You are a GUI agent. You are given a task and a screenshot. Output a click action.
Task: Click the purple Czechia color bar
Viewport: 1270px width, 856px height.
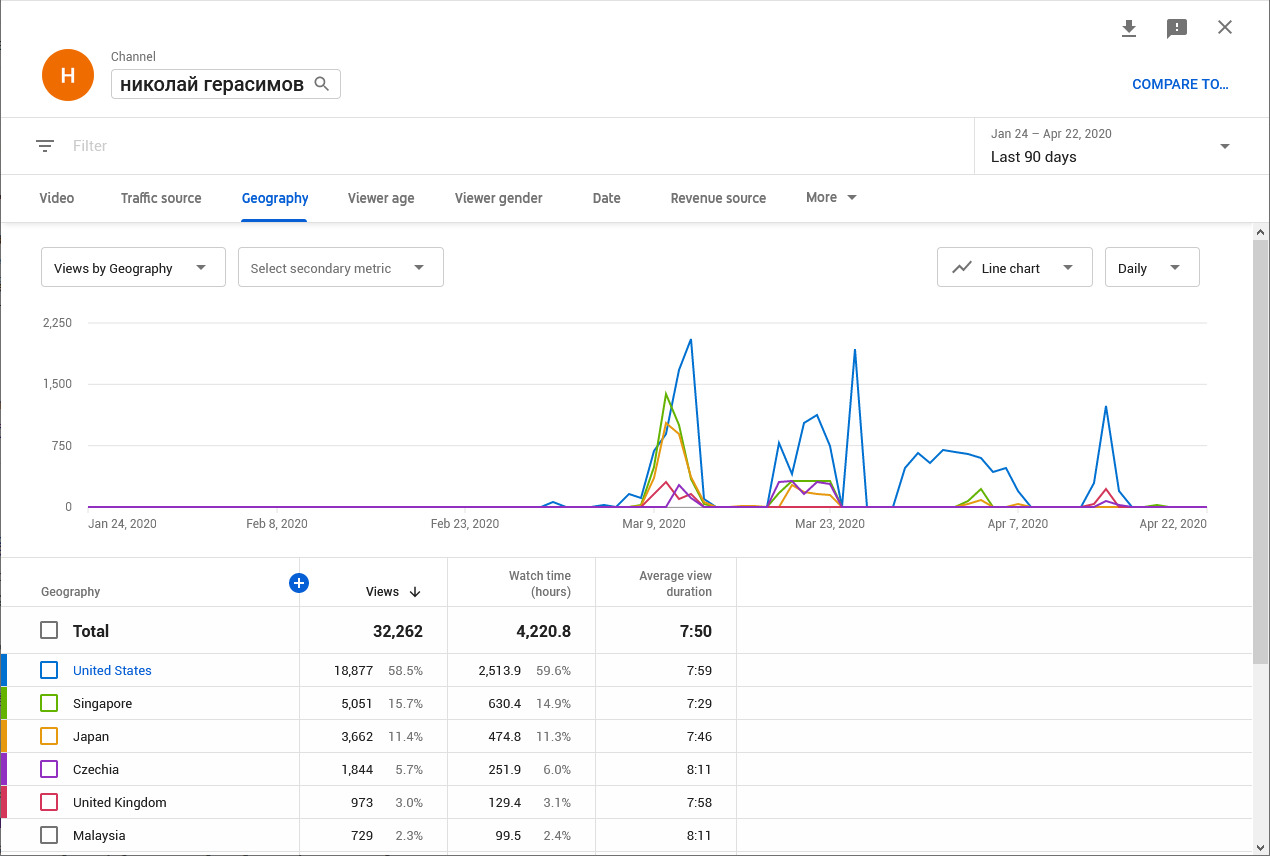3,769
